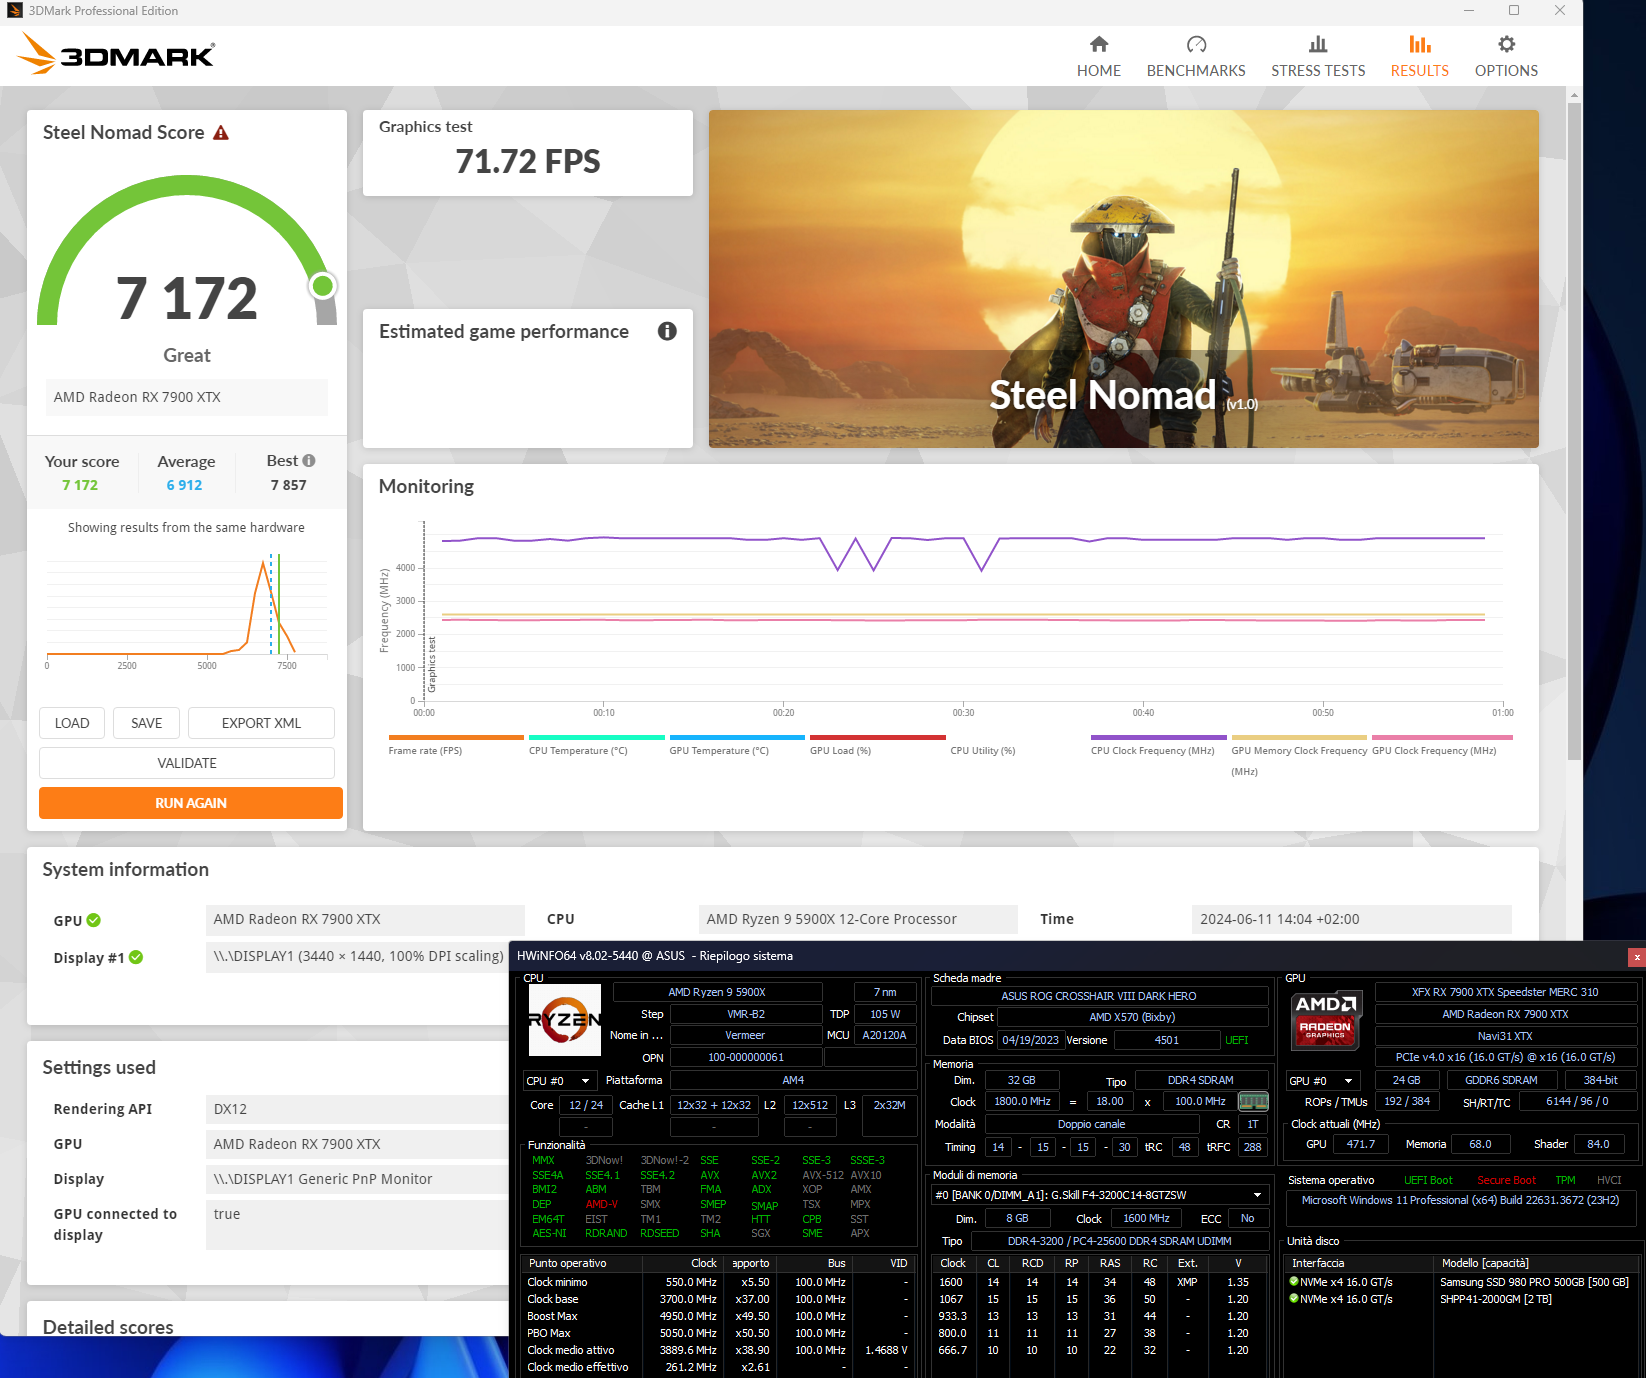Toggle GPU Temperature legend series
This screenshot has height=1378, width=1646.
click(737, 745)
